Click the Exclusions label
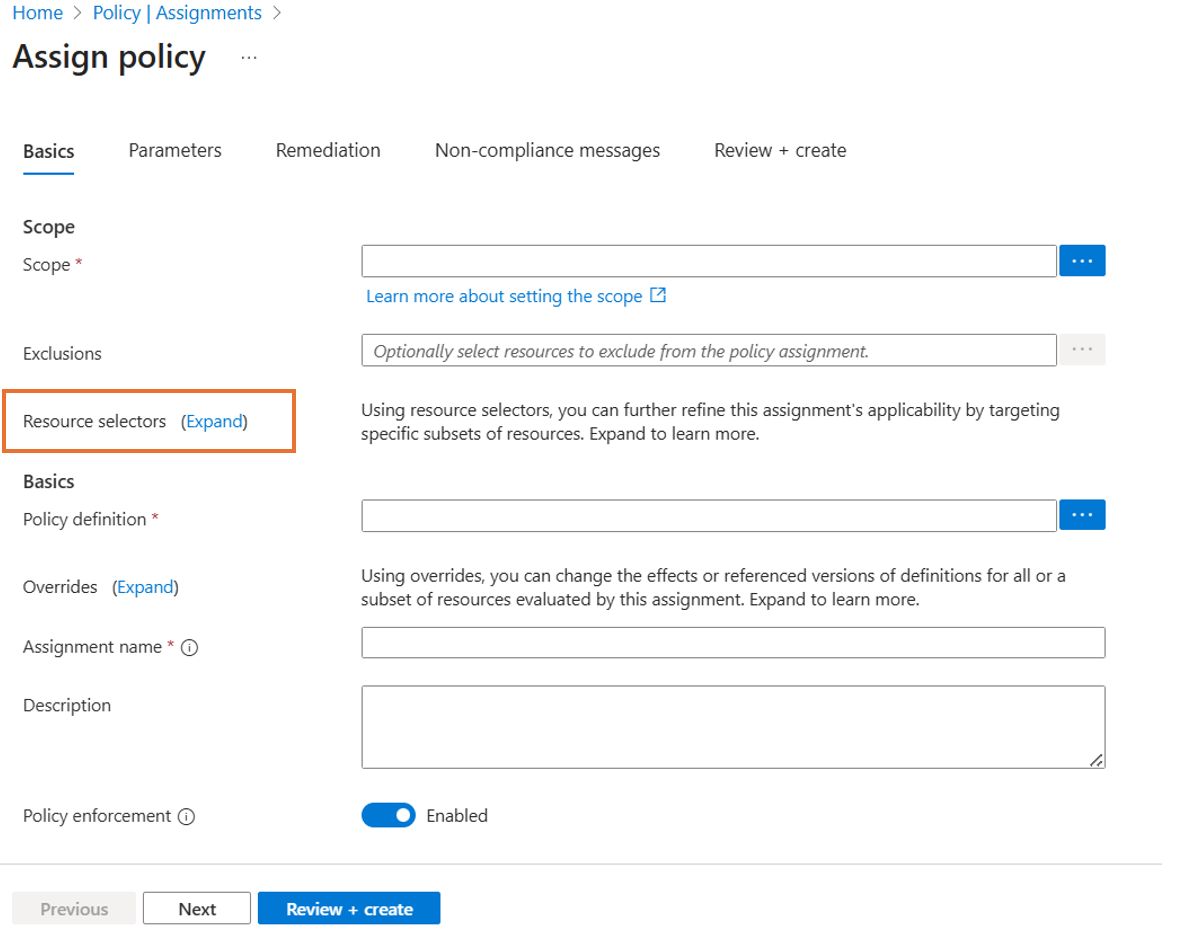 coord(62,353)
